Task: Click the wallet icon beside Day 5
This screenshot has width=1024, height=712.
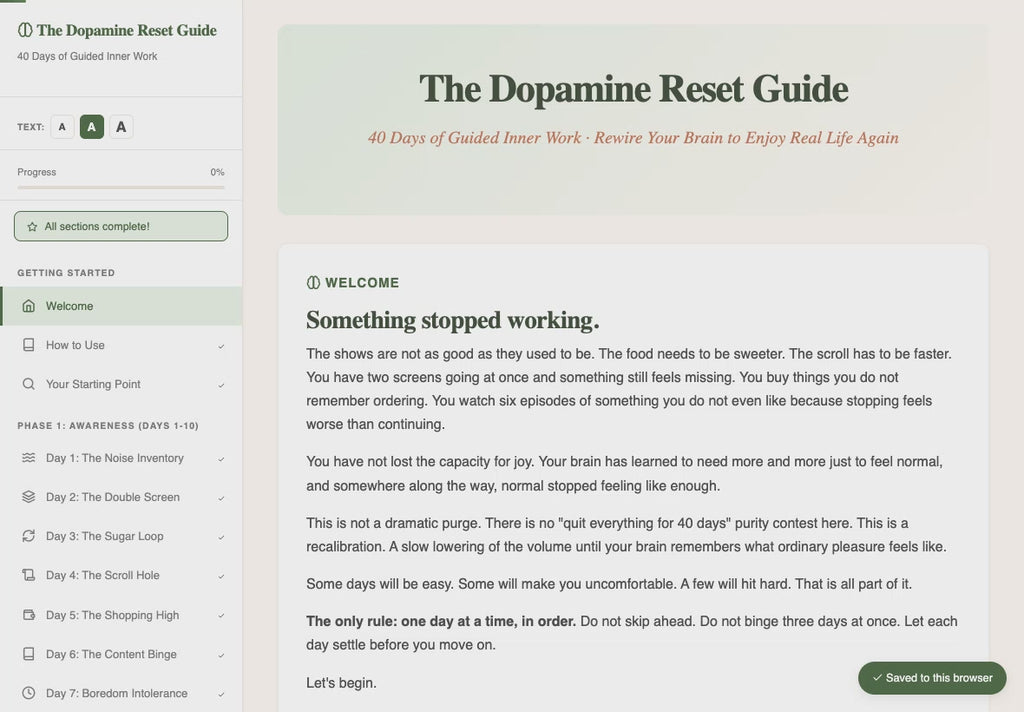Action: click(x=29, y=615)
